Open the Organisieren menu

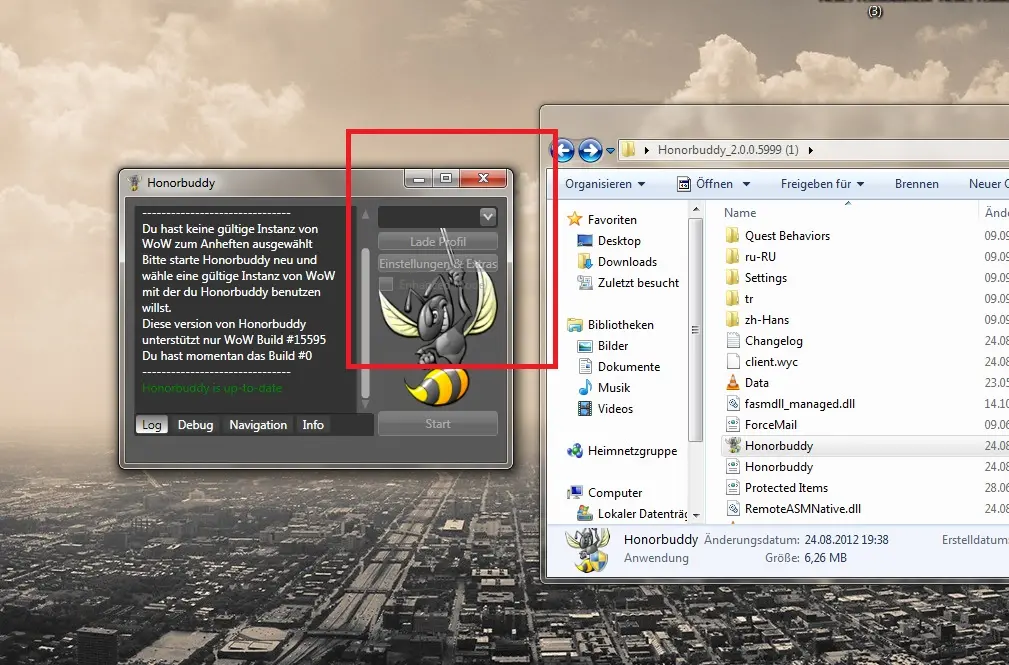tap(605, 184)
